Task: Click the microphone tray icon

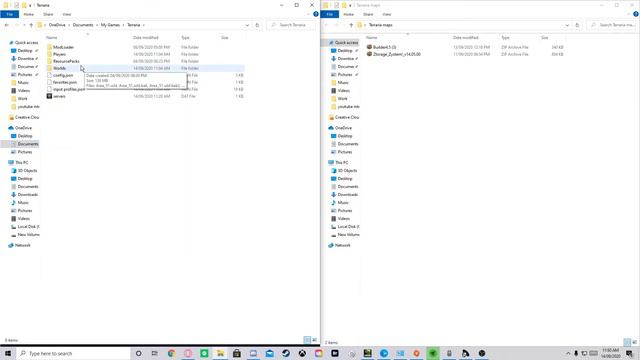Action: (x=576, y=353)
